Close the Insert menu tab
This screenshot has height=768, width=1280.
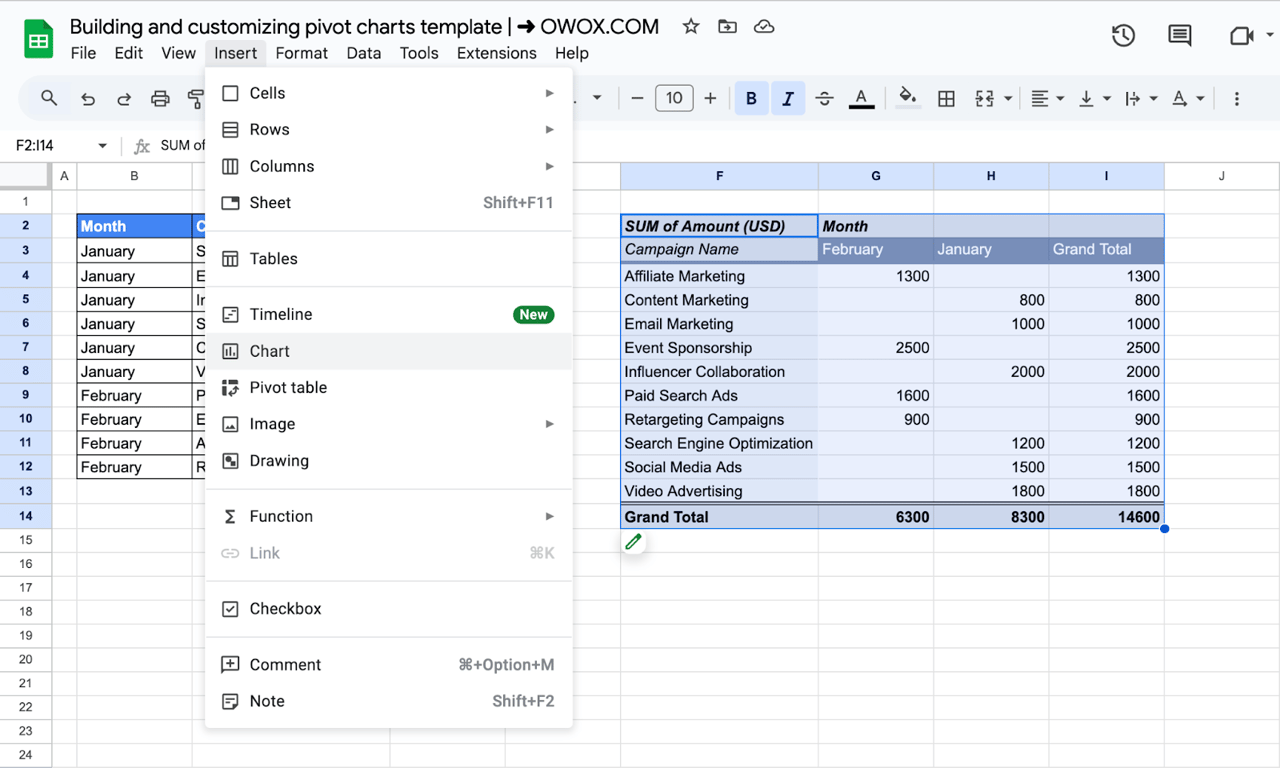pyautogui.click(x=236, y=53)
